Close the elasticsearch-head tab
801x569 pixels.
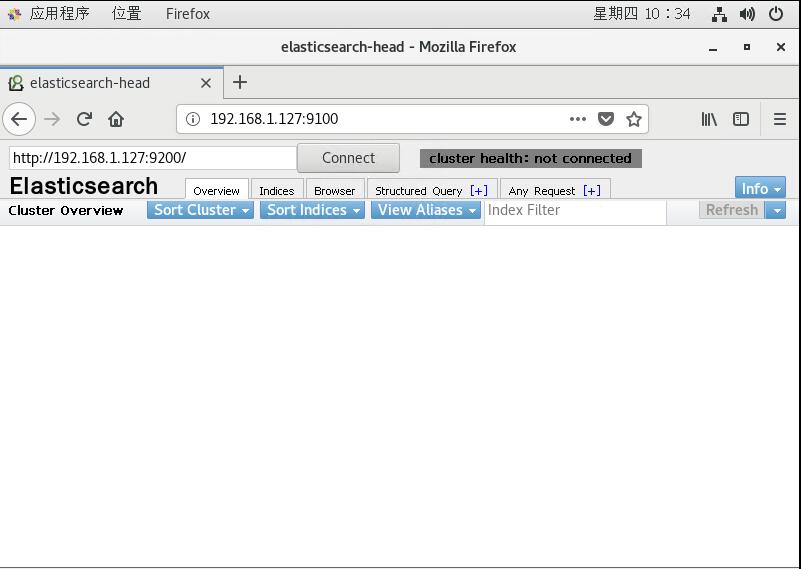206,83
